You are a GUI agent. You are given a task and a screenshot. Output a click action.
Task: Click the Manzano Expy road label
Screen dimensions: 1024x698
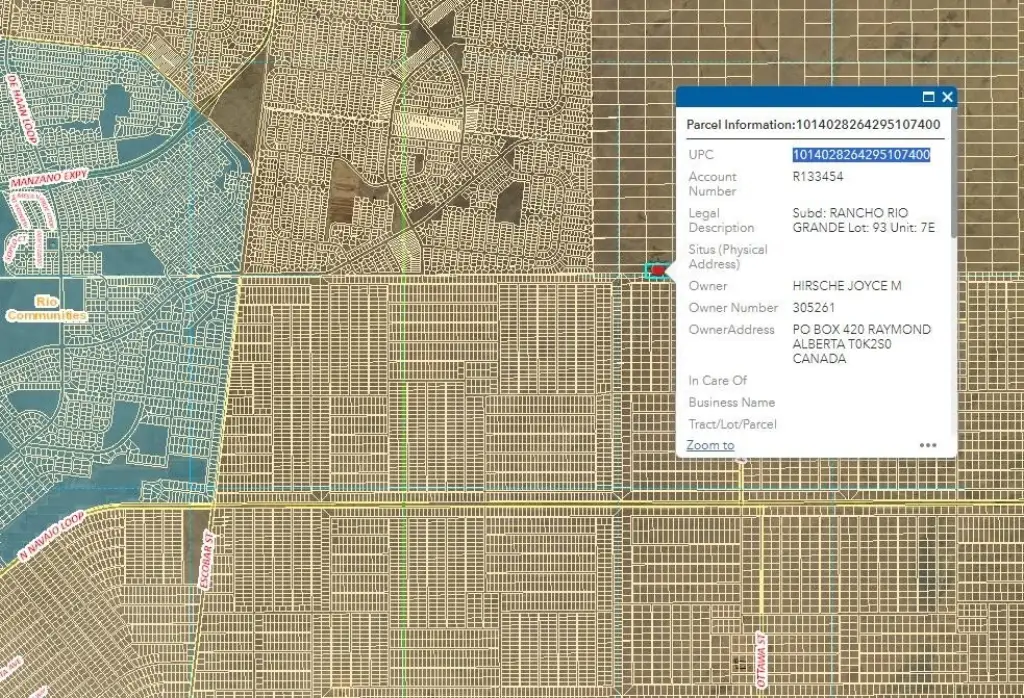48,179
